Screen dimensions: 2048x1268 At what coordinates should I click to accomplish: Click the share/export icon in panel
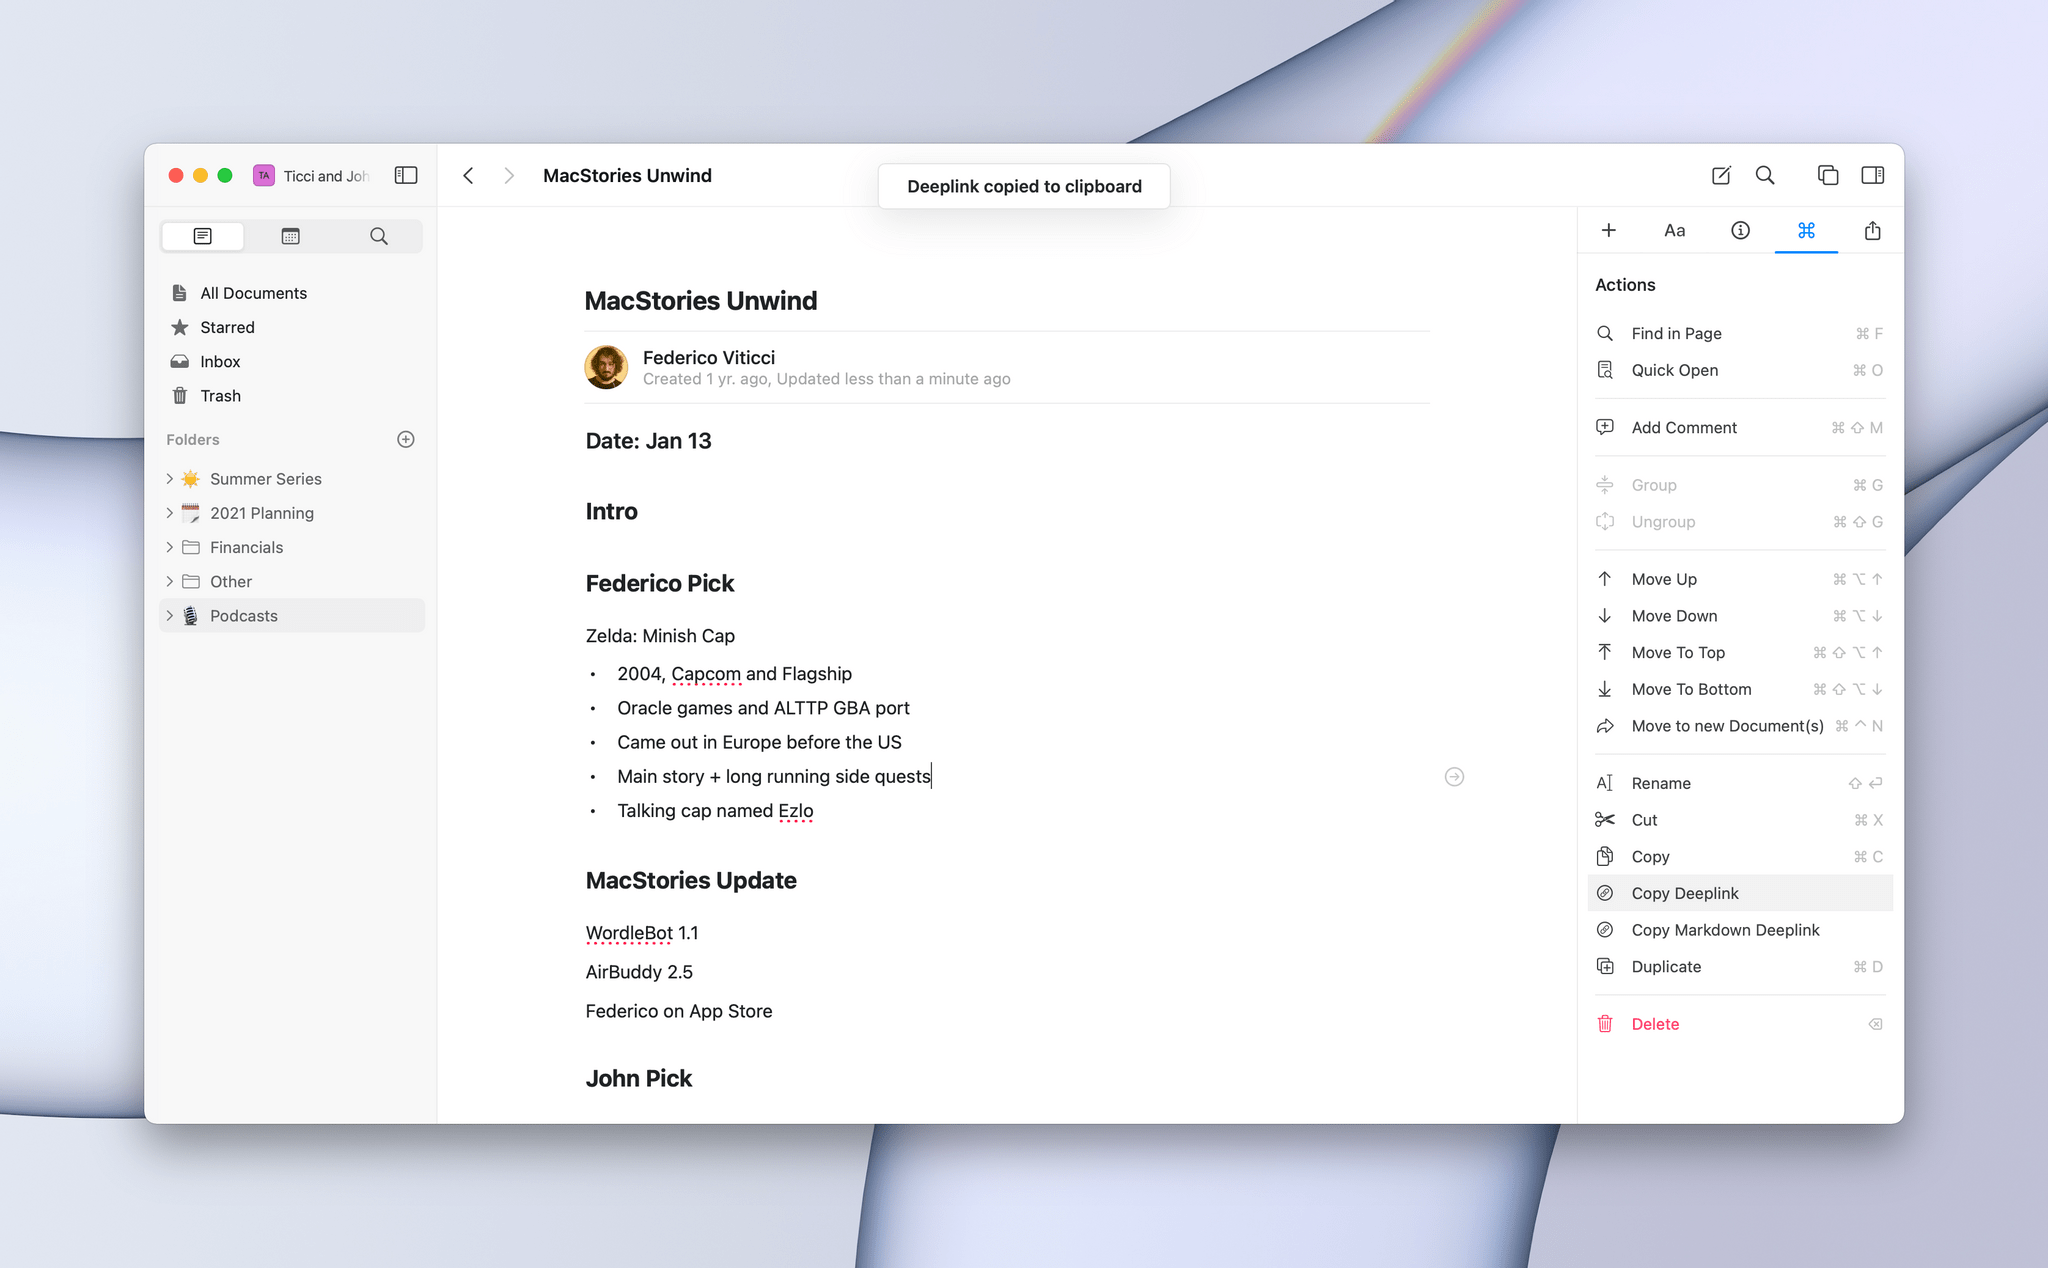[x=1872, y=230]
